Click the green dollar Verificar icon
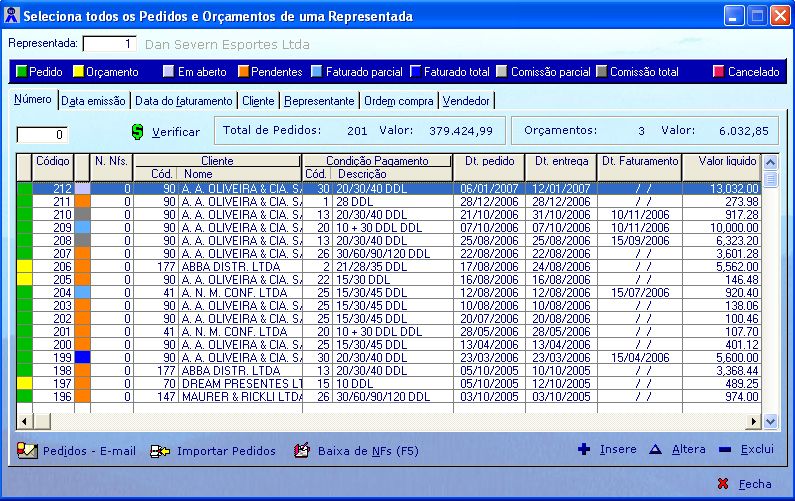The height and width of the screenshot is (501, 795). click(x=139, y=131)
